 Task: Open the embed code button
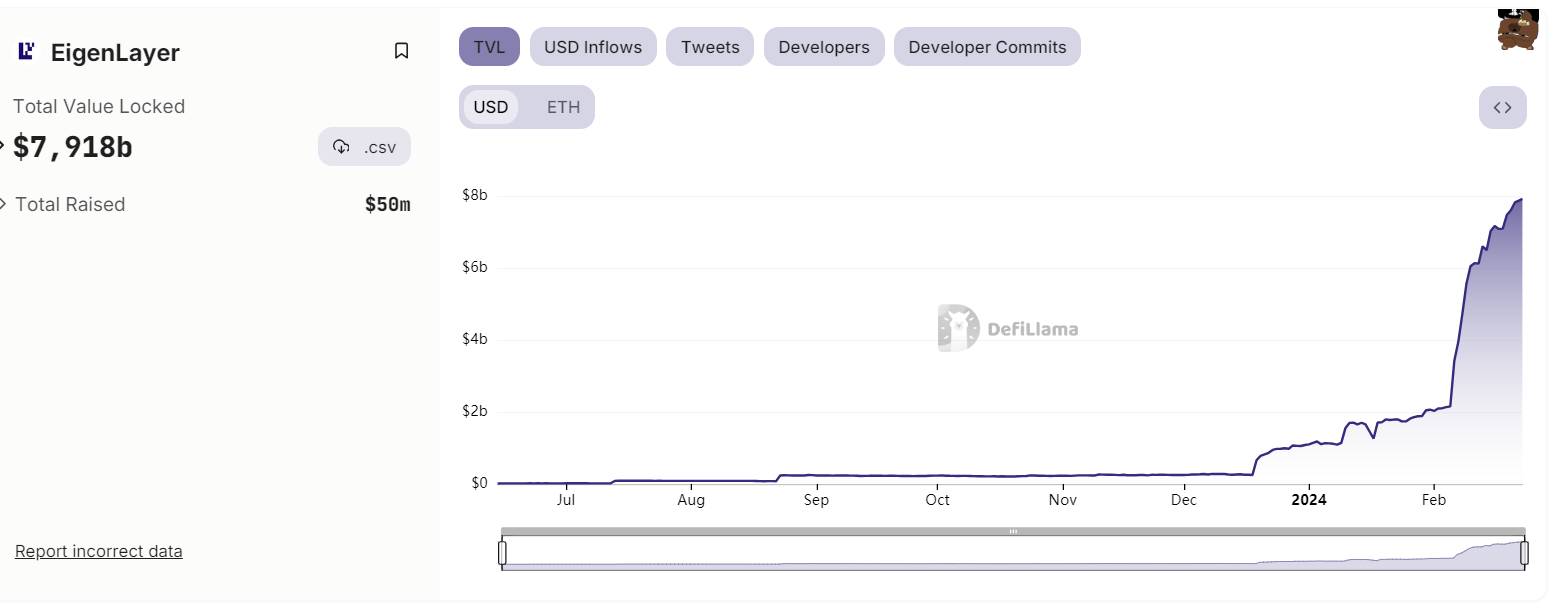pyautogui.click(x=1502, y=108)
